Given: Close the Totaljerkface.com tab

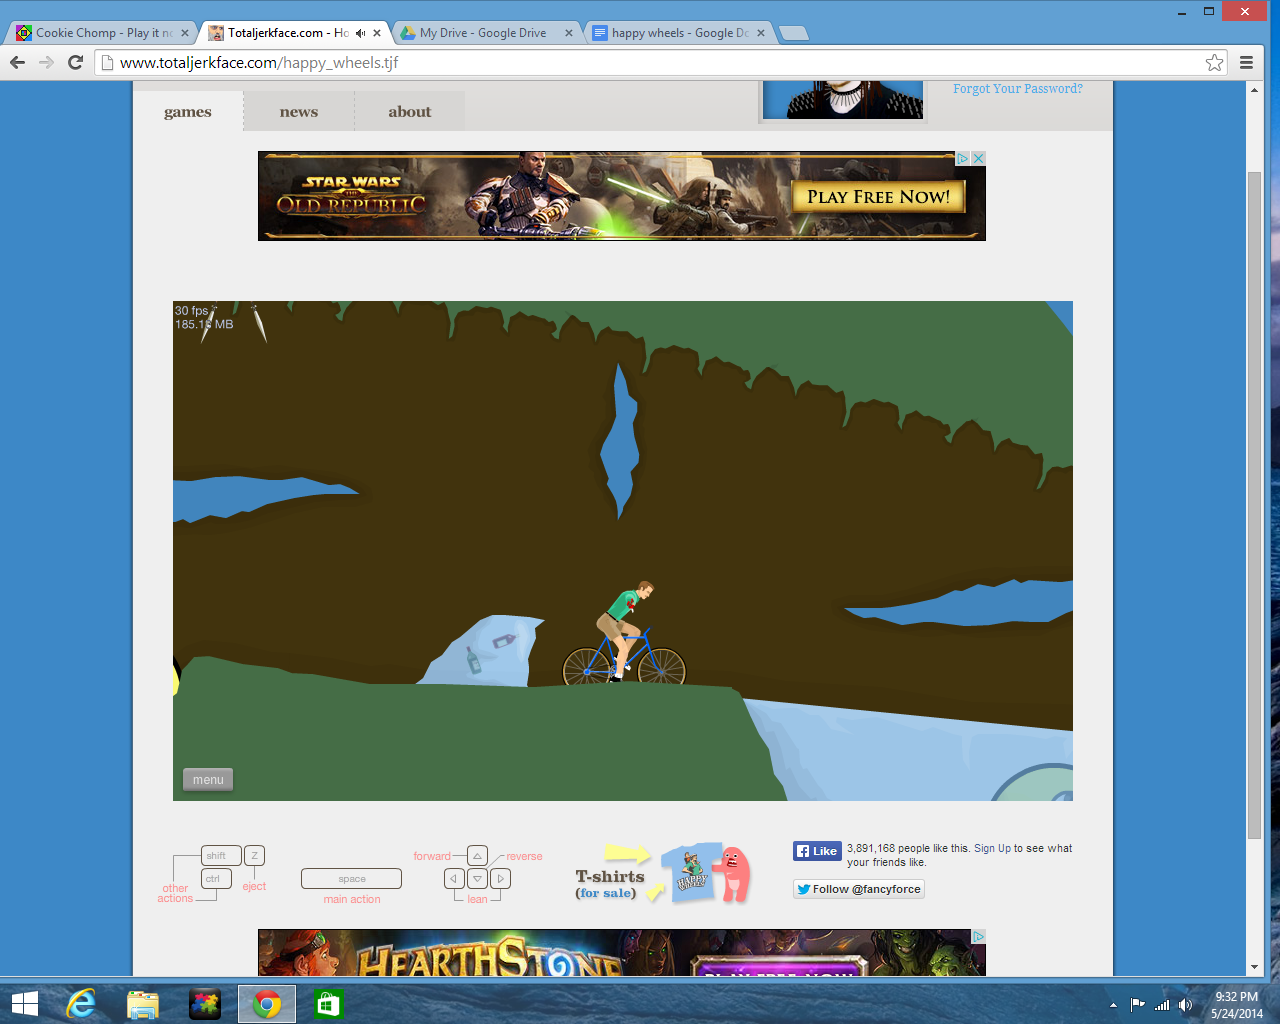Looking at the screenshot, I should (x=377, y=33).
